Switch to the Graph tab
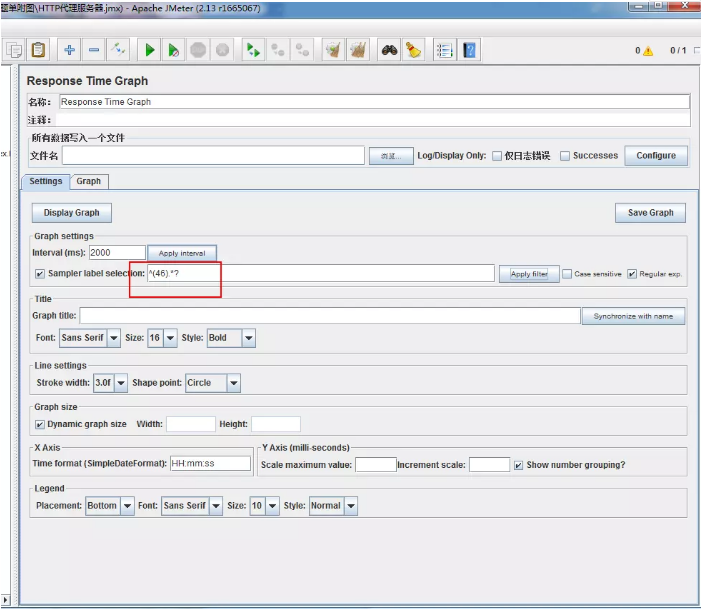The image size is (703, 611). (89, 182)
